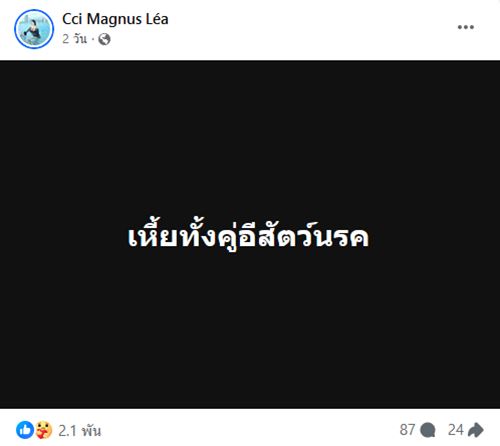The height and width of the screenshot is (446, 500).
Task: Click the globe public audience icon
Action: click(104, 39)
